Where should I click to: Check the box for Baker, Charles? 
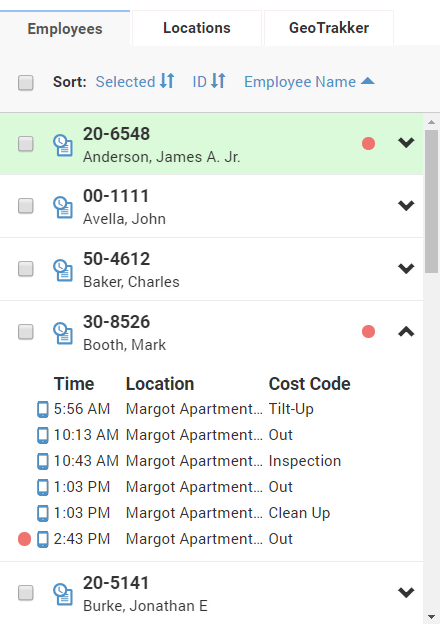(26, 269)
